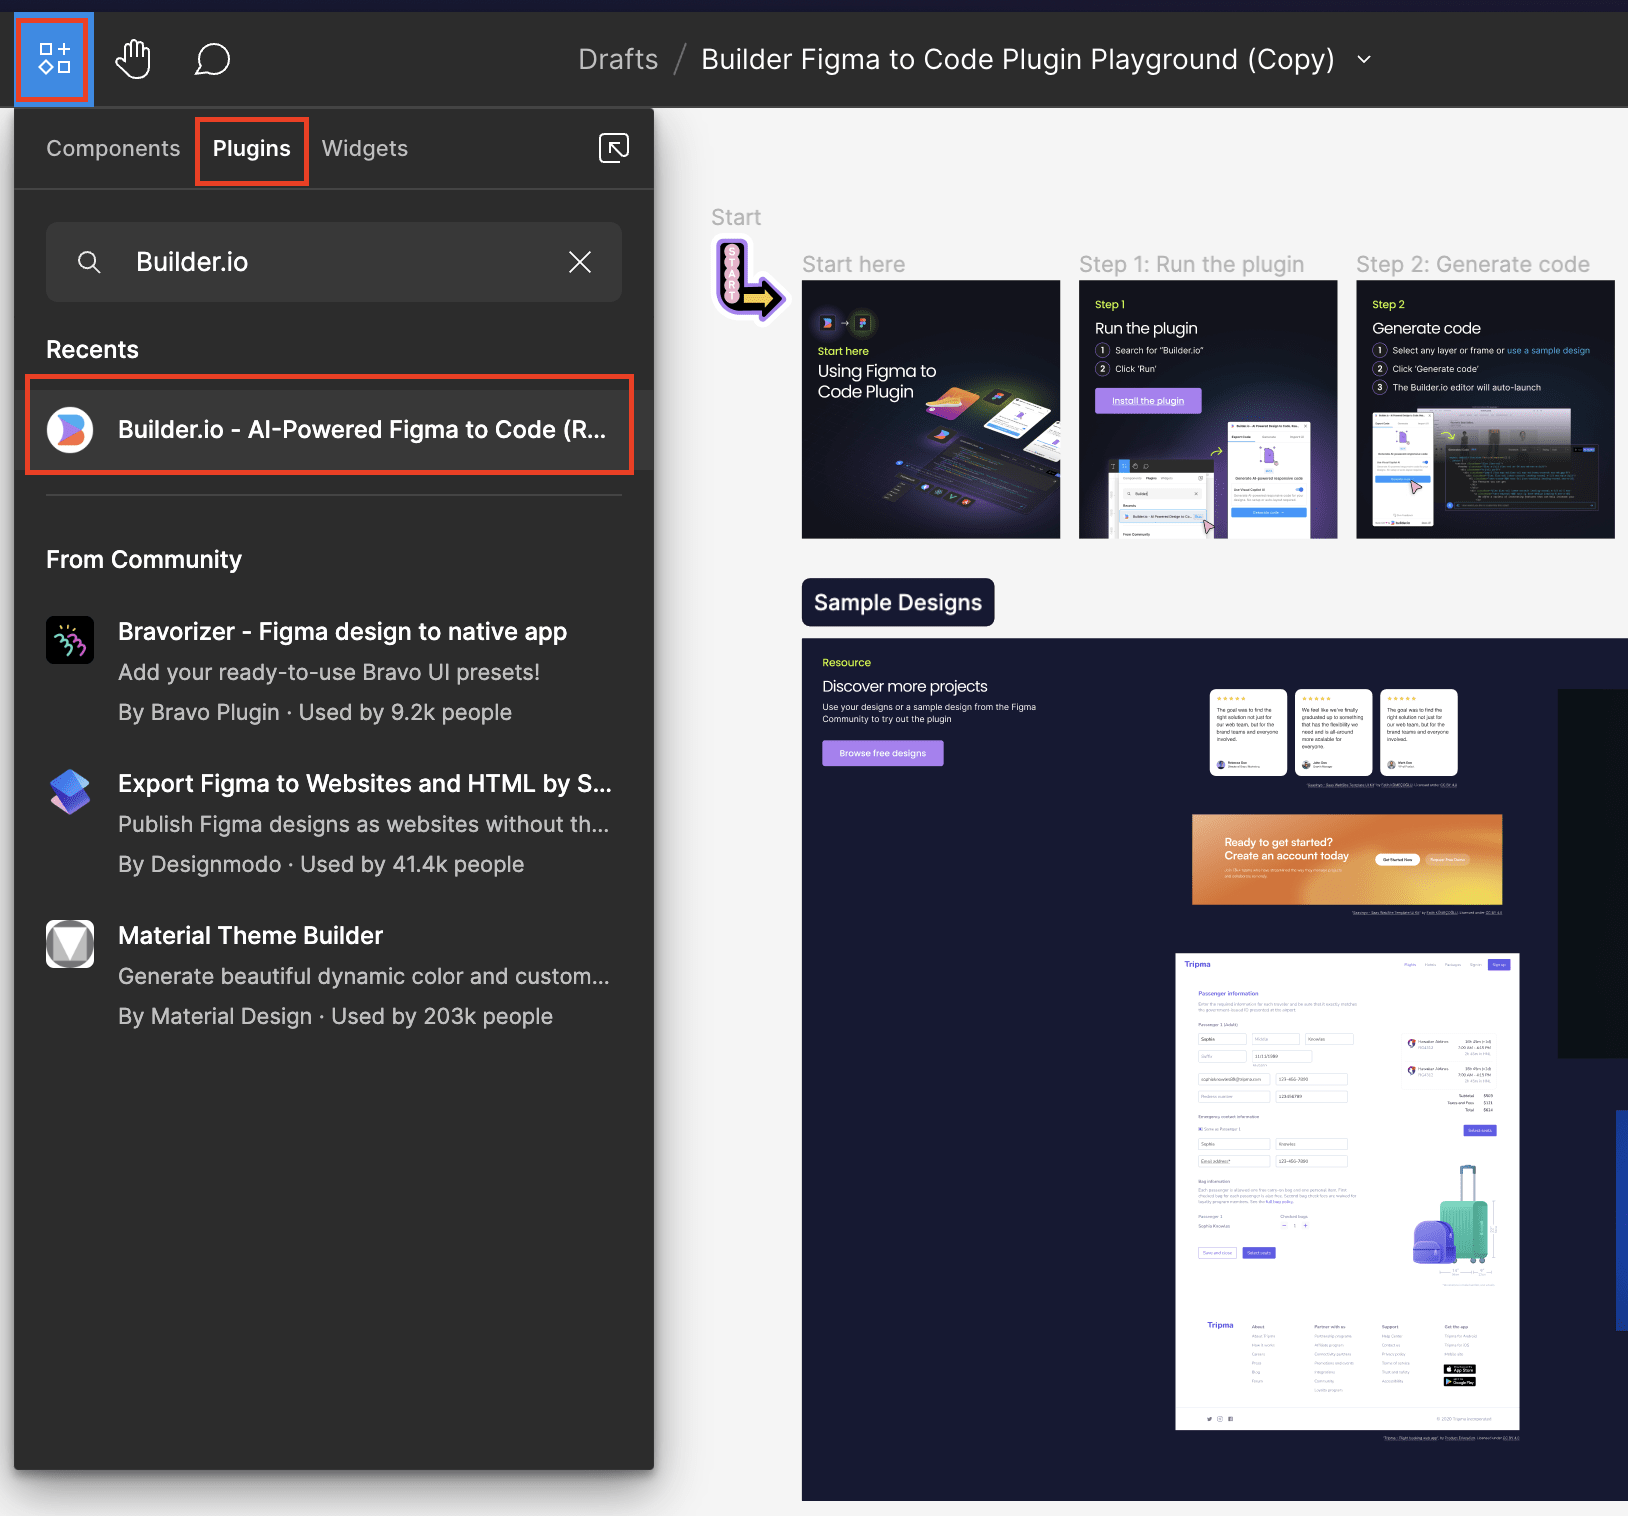
Task: Select the Start here frame thumbnail
Action: [931, 409]
